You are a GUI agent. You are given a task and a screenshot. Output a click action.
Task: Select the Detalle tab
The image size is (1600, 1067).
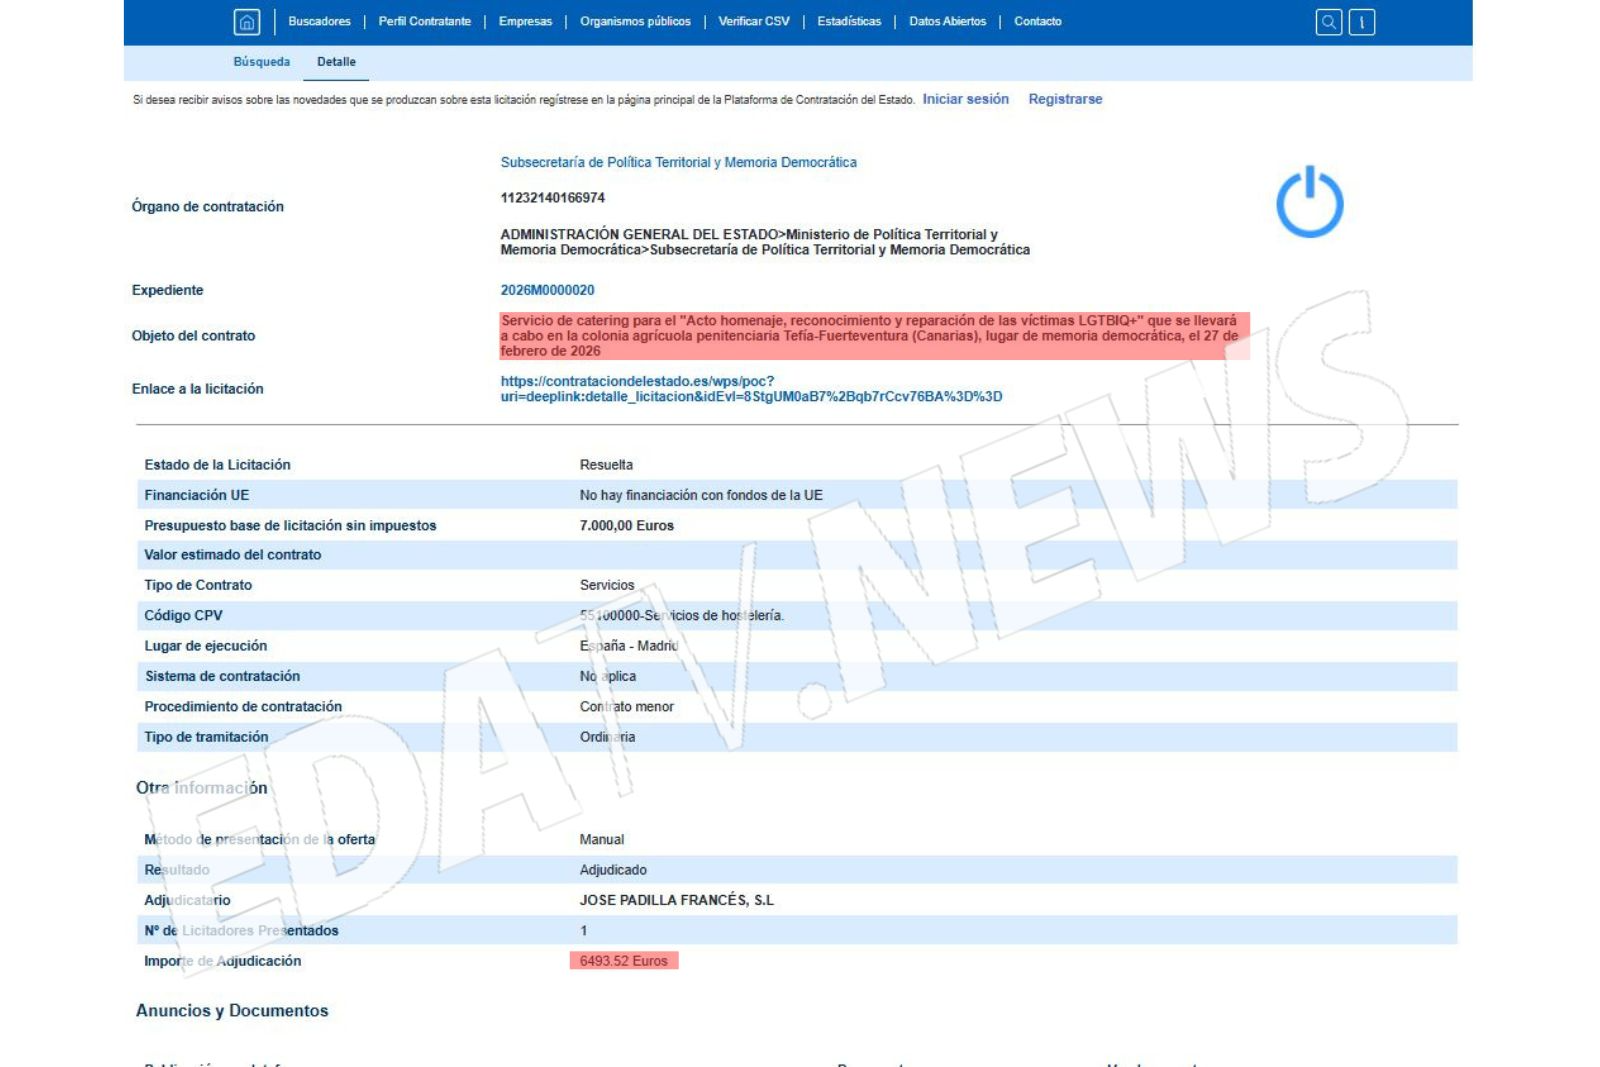[336, 62]
